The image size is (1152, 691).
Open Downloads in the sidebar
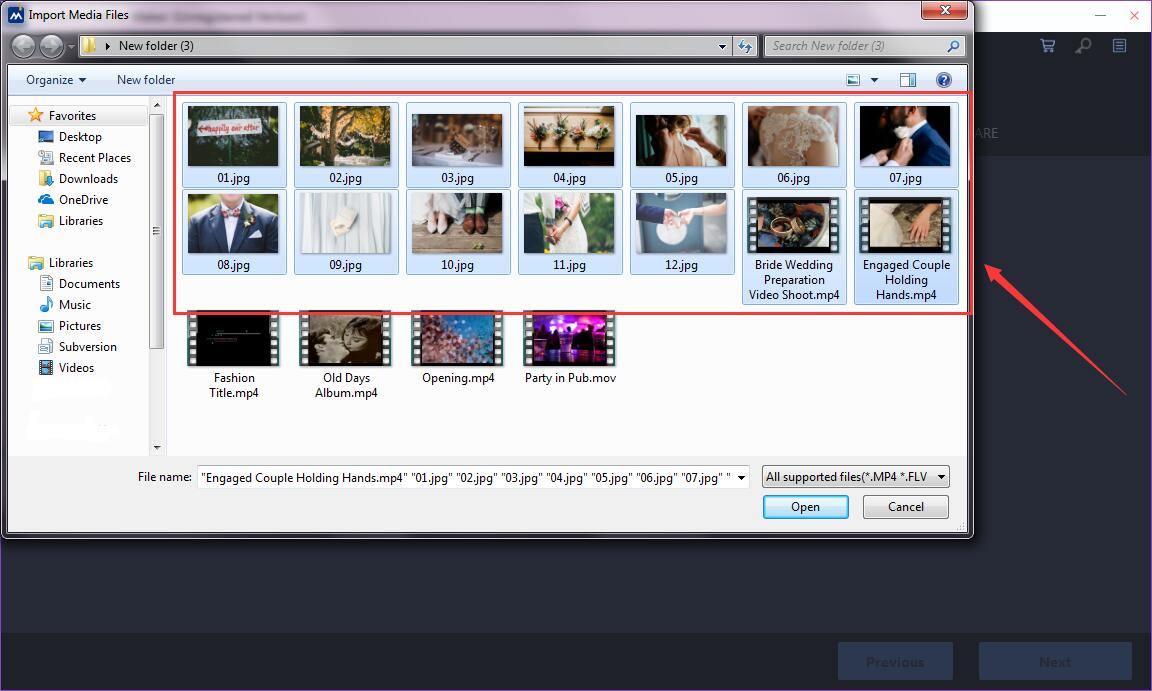point(78,178)
